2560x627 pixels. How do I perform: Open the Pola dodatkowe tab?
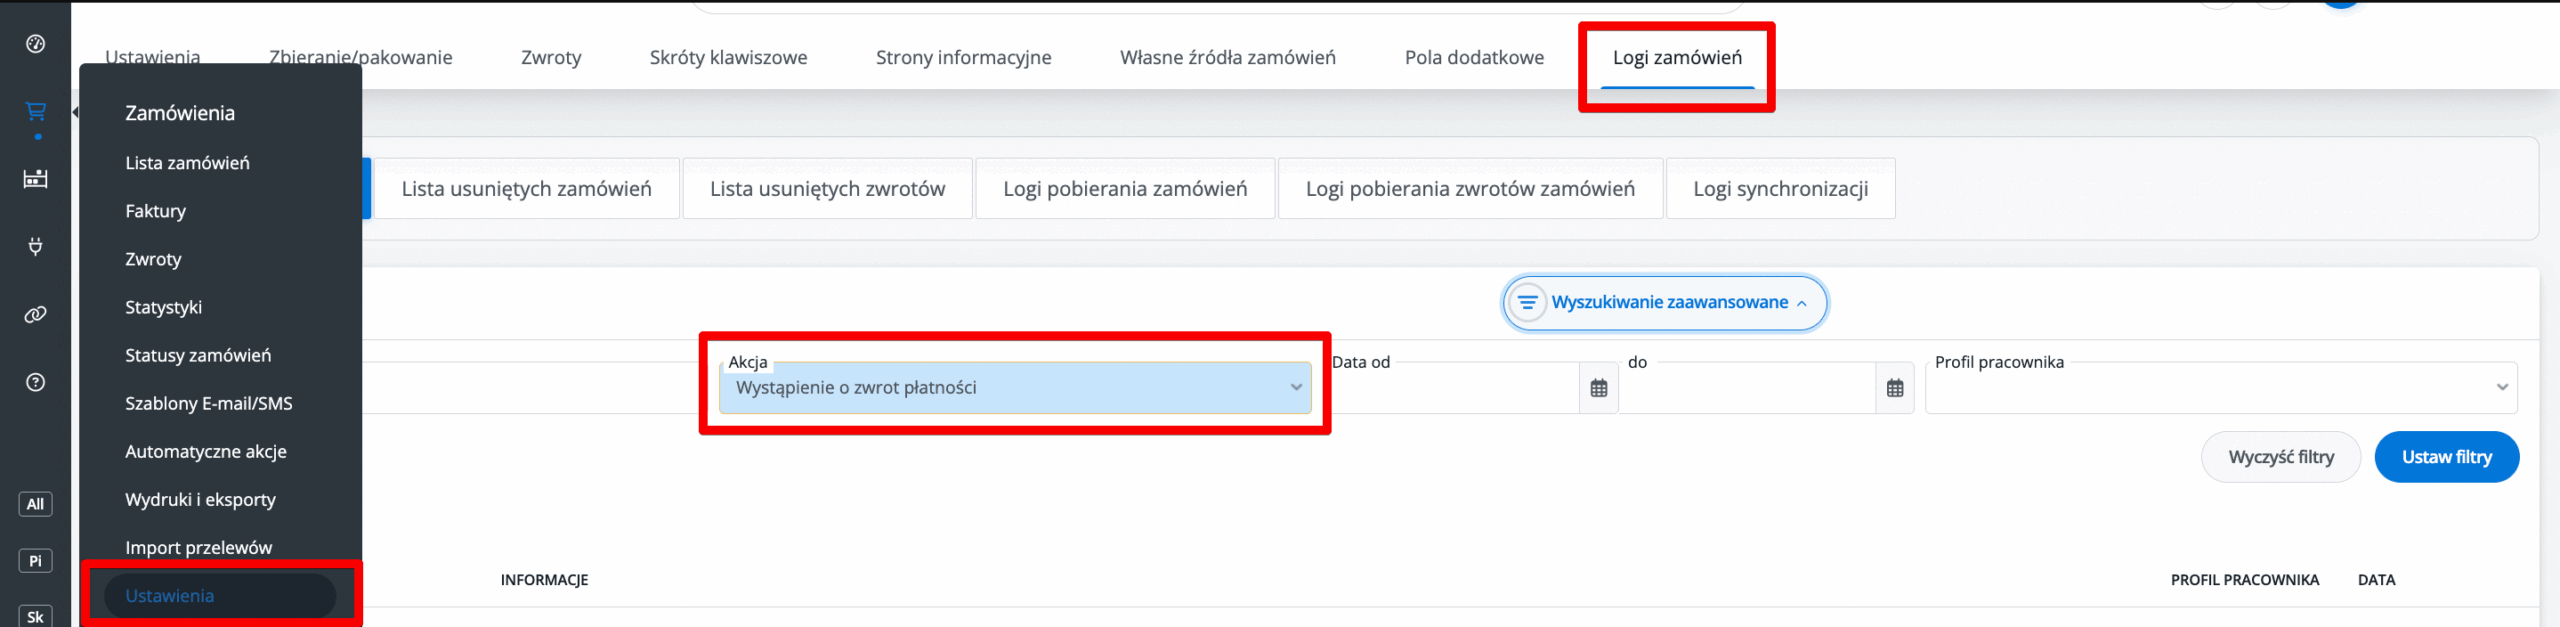pyautogui.click(x=1473, y=58)
